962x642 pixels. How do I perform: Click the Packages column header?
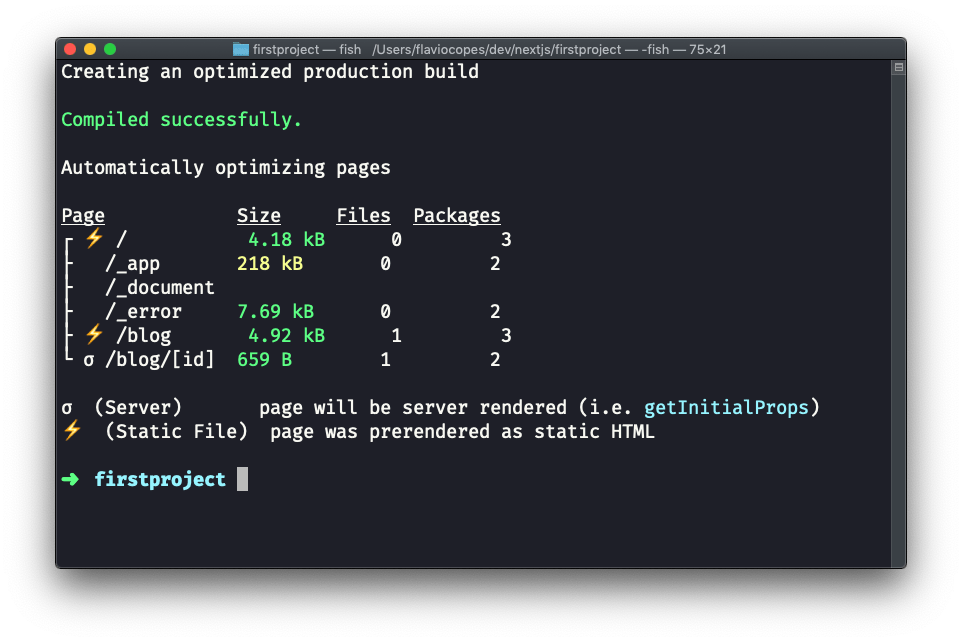pyautogui.click(x=457, y=216)
